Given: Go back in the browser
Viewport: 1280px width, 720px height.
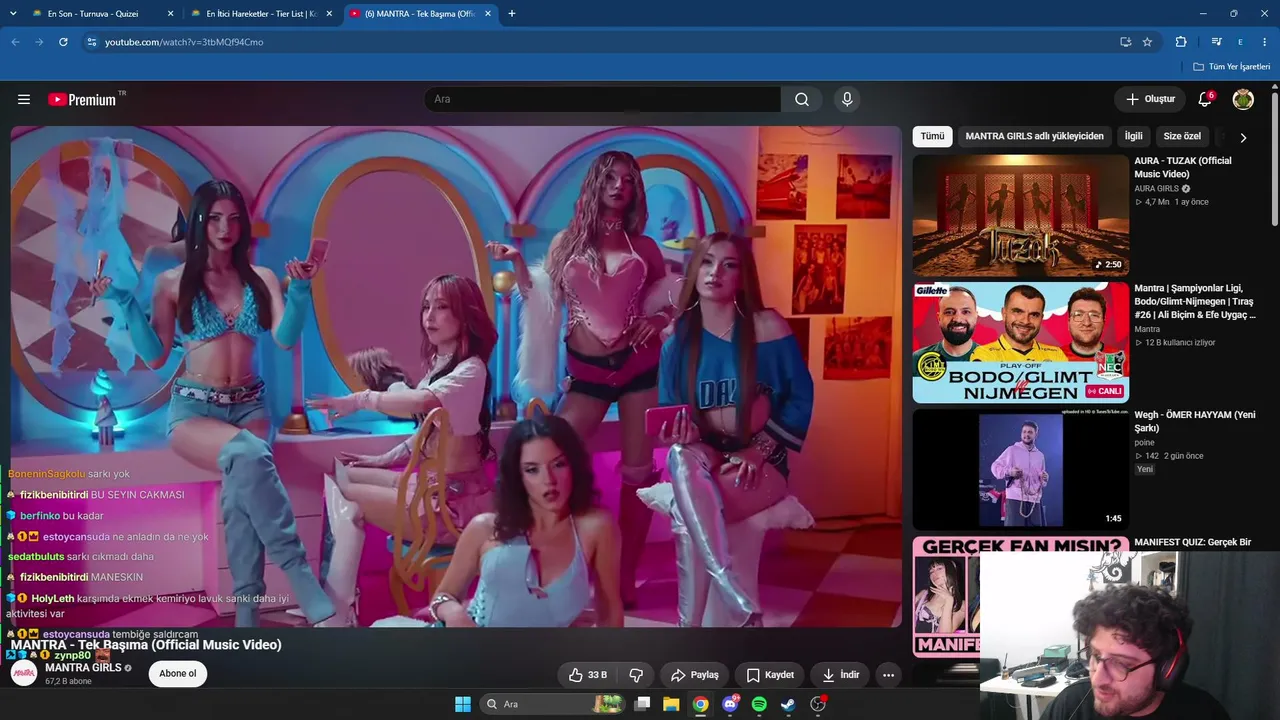Looking at the screenshot, I should (15, 42).
